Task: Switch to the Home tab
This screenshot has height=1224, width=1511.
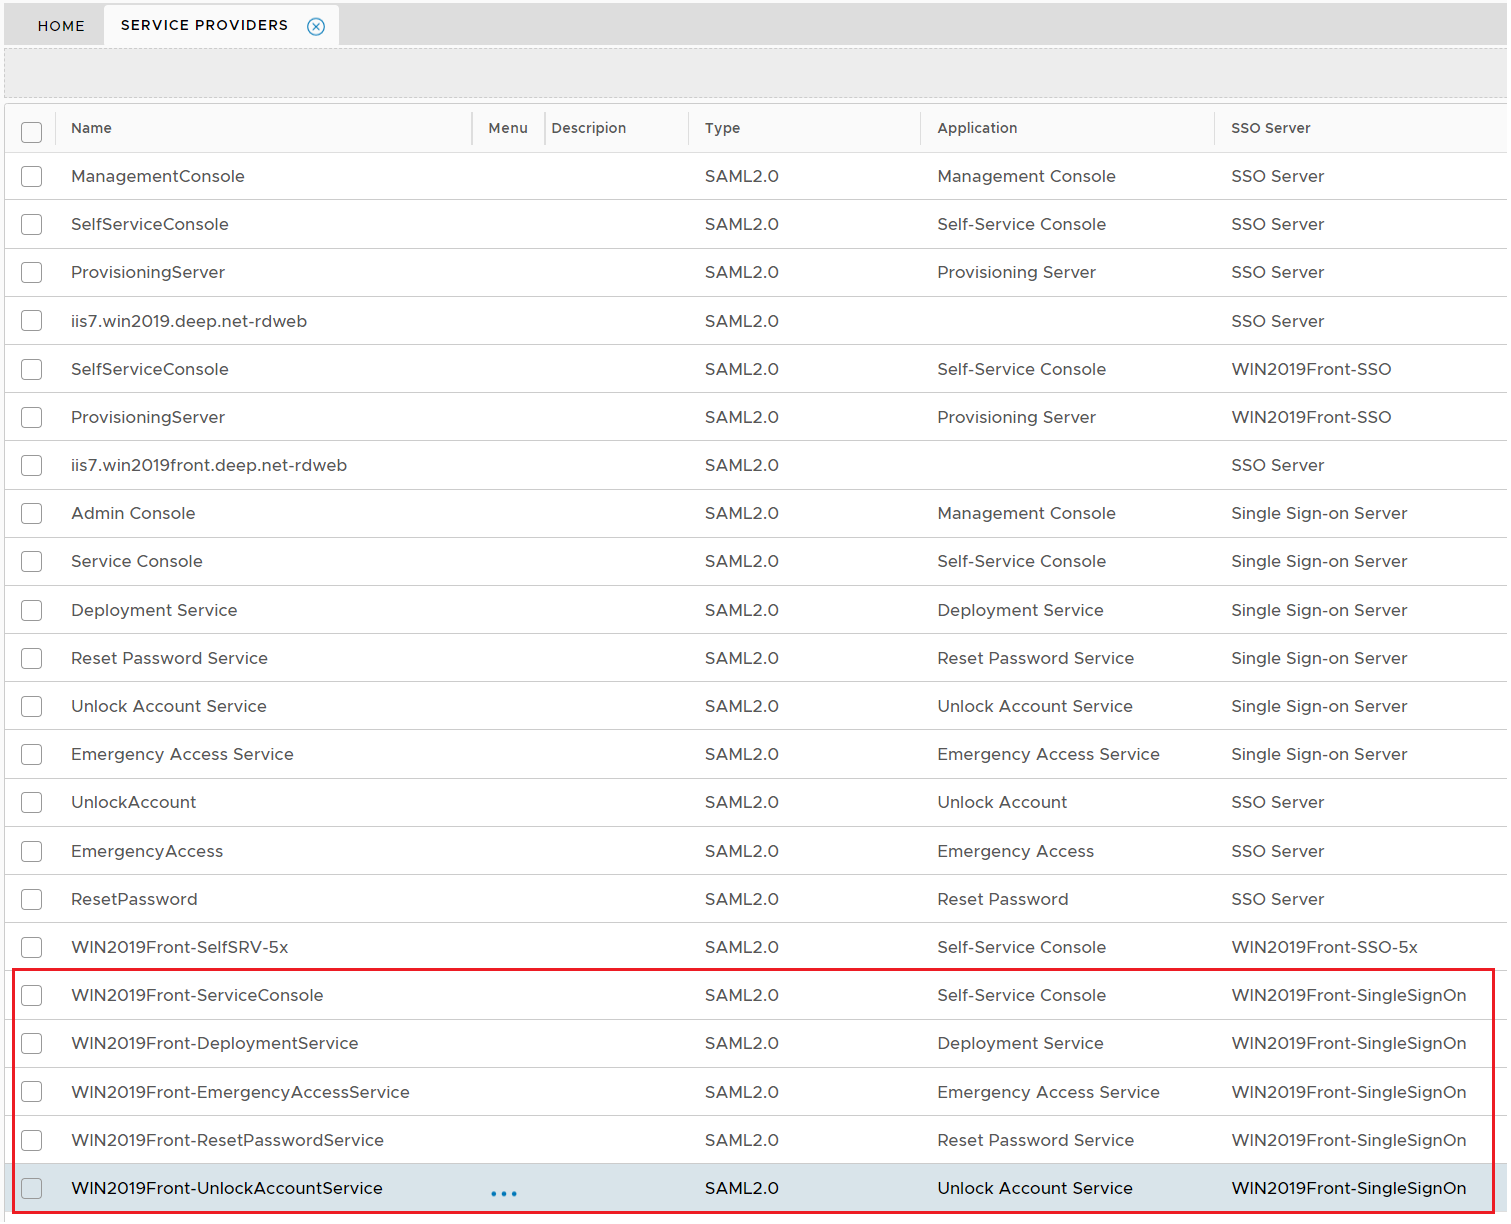Action: click(61, 26)
